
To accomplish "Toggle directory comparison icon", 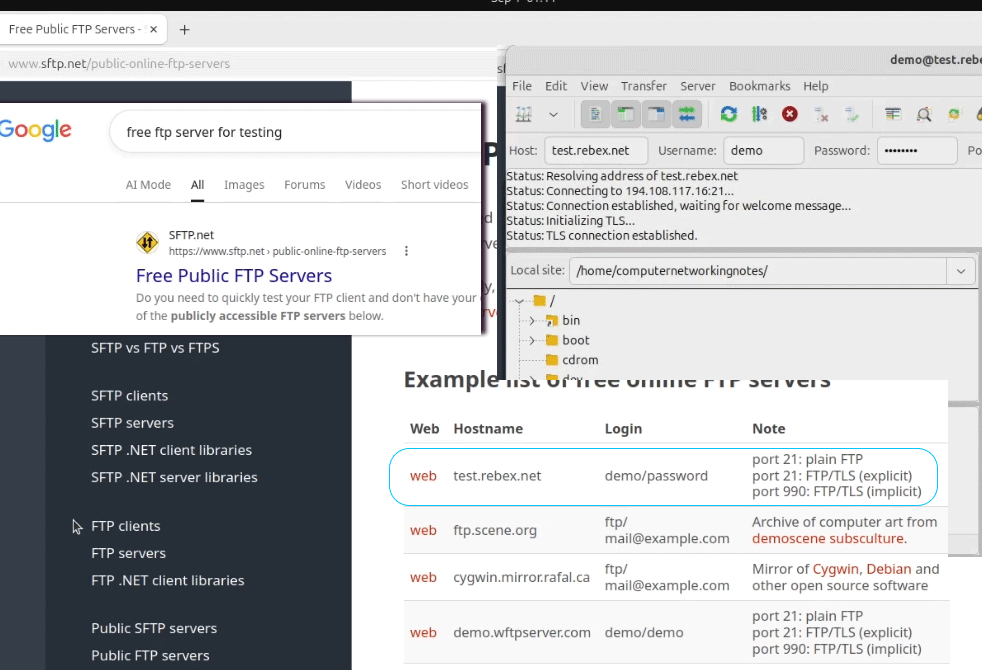I will pos(953,114).
